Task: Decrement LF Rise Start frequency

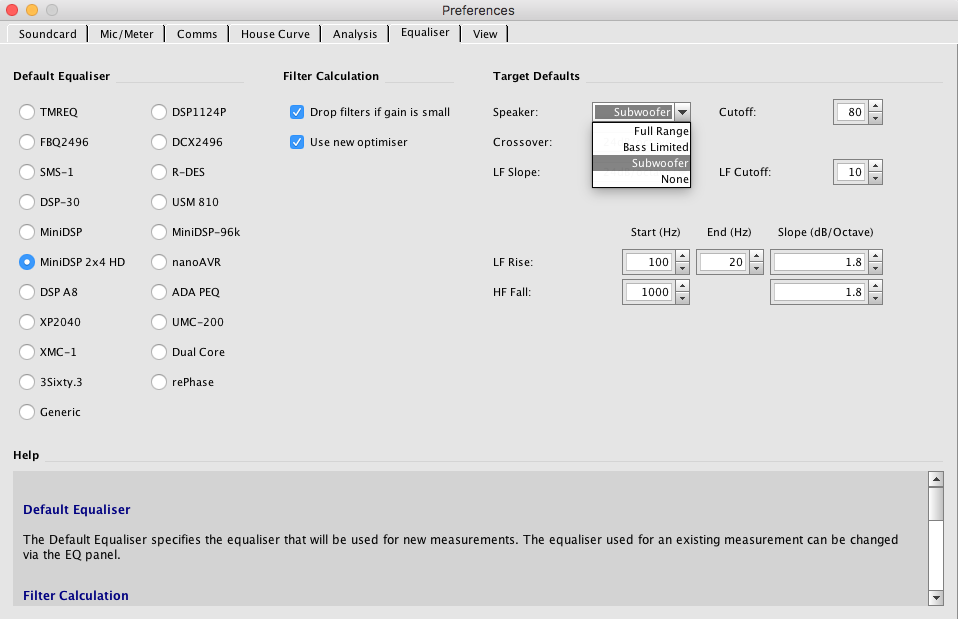Action: 683,268
